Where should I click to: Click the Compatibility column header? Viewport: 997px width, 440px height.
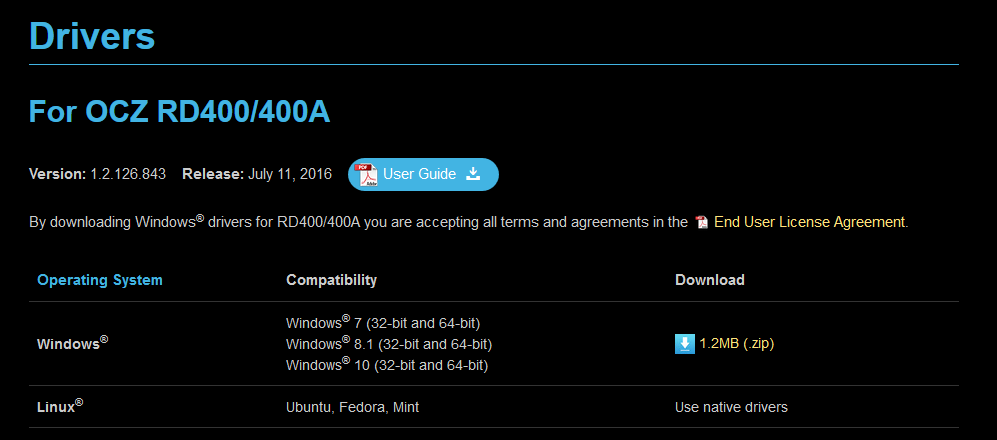coord(331,280)
